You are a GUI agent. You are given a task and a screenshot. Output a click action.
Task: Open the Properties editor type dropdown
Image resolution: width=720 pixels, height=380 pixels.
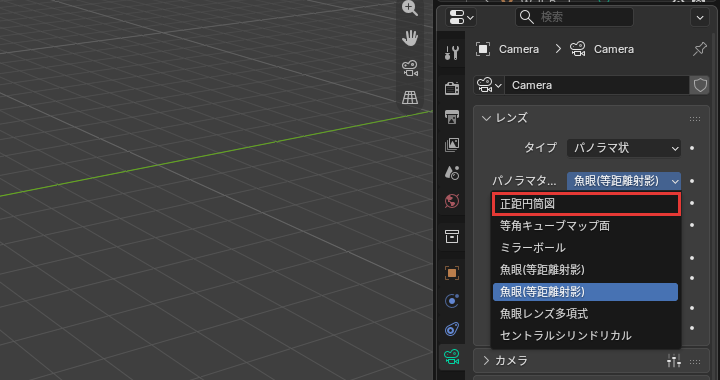461,18
